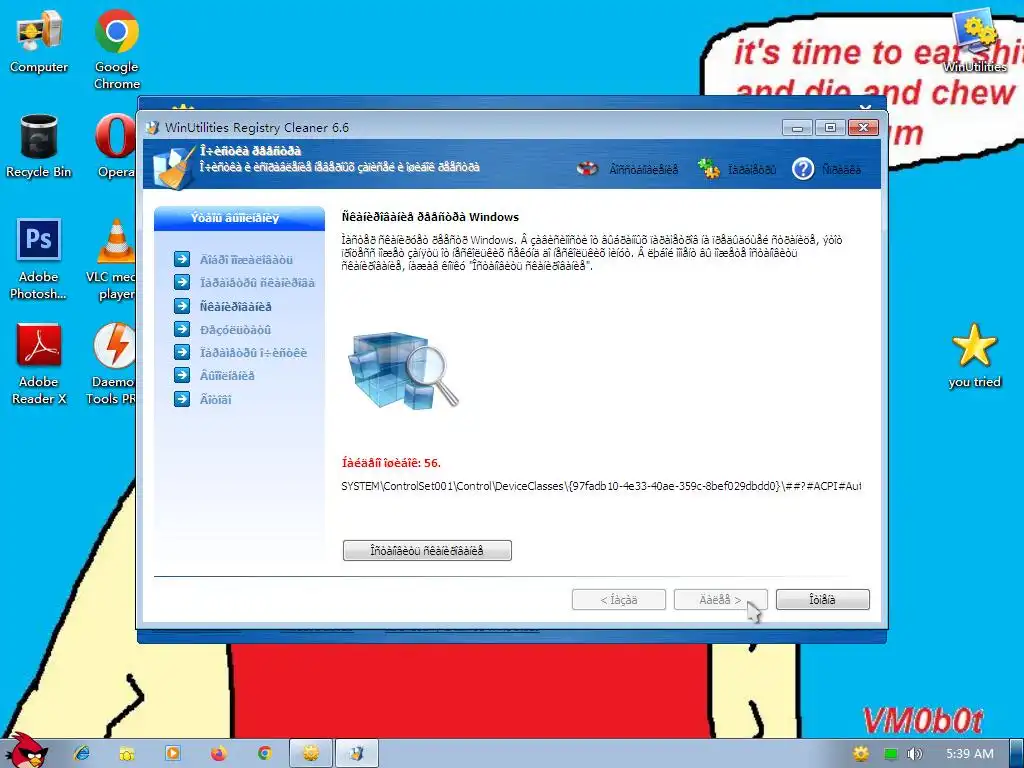Click the blue question mark help icon

pyautogui.click(x=803, y=169)
